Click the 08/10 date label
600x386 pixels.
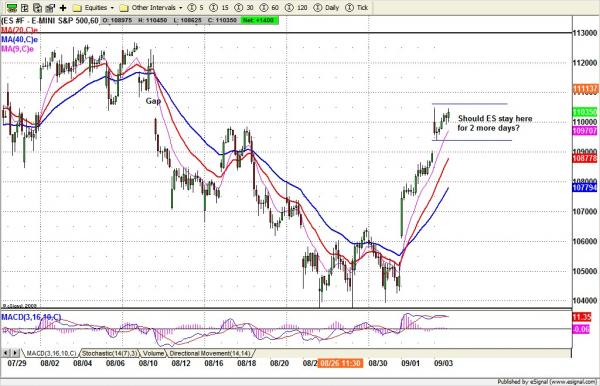[148, 363]
